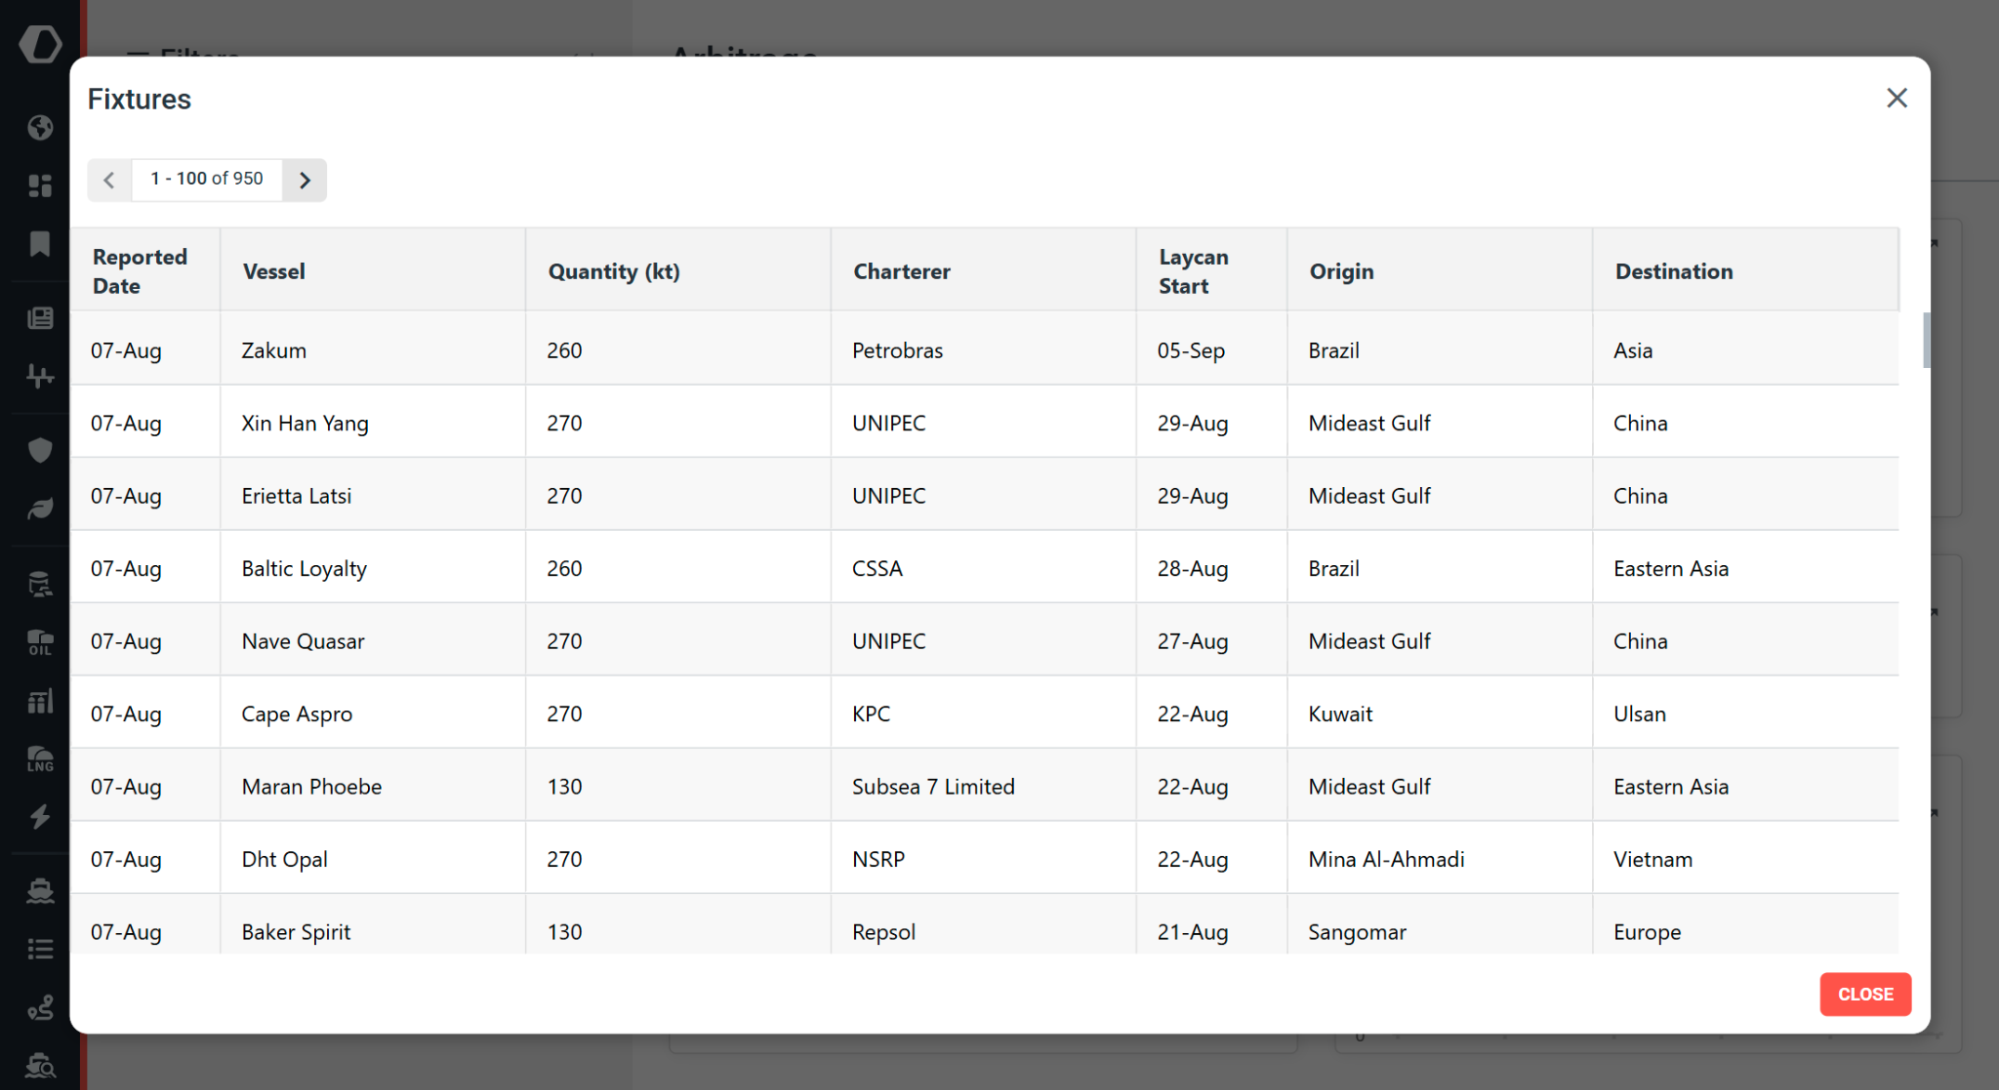The height and width of the screenshot is (1091, 1999).
Task: Open the dashboard panel
Action: pos(40,185)
